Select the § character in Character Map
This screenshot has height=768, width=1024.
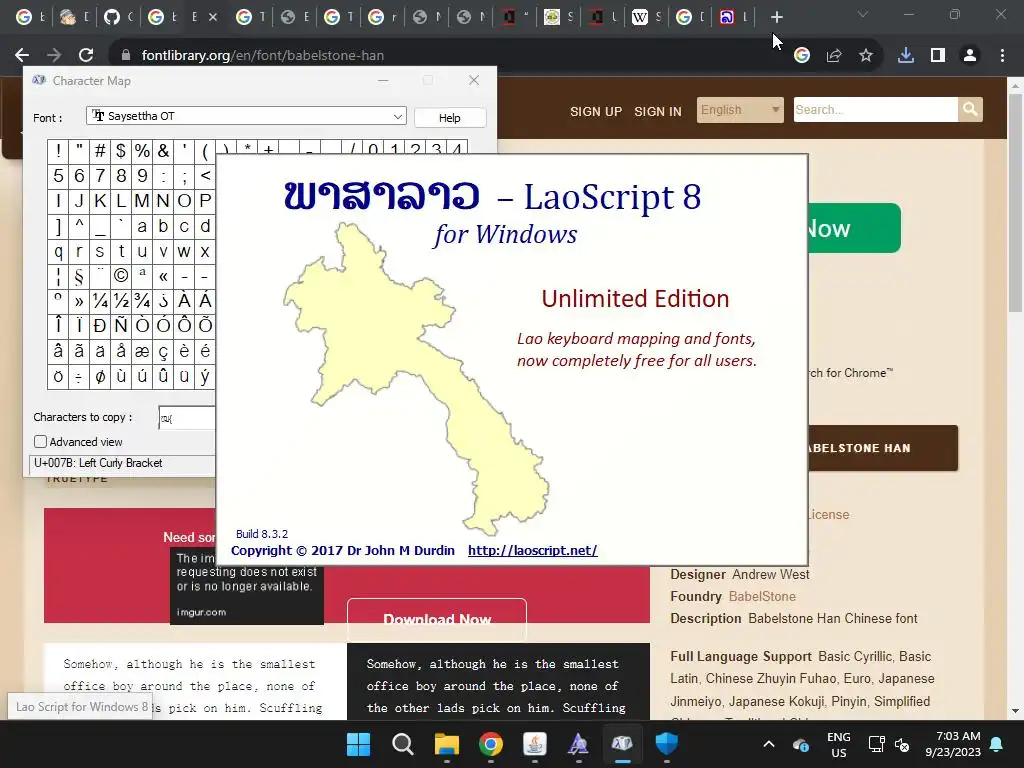[79, 276]
